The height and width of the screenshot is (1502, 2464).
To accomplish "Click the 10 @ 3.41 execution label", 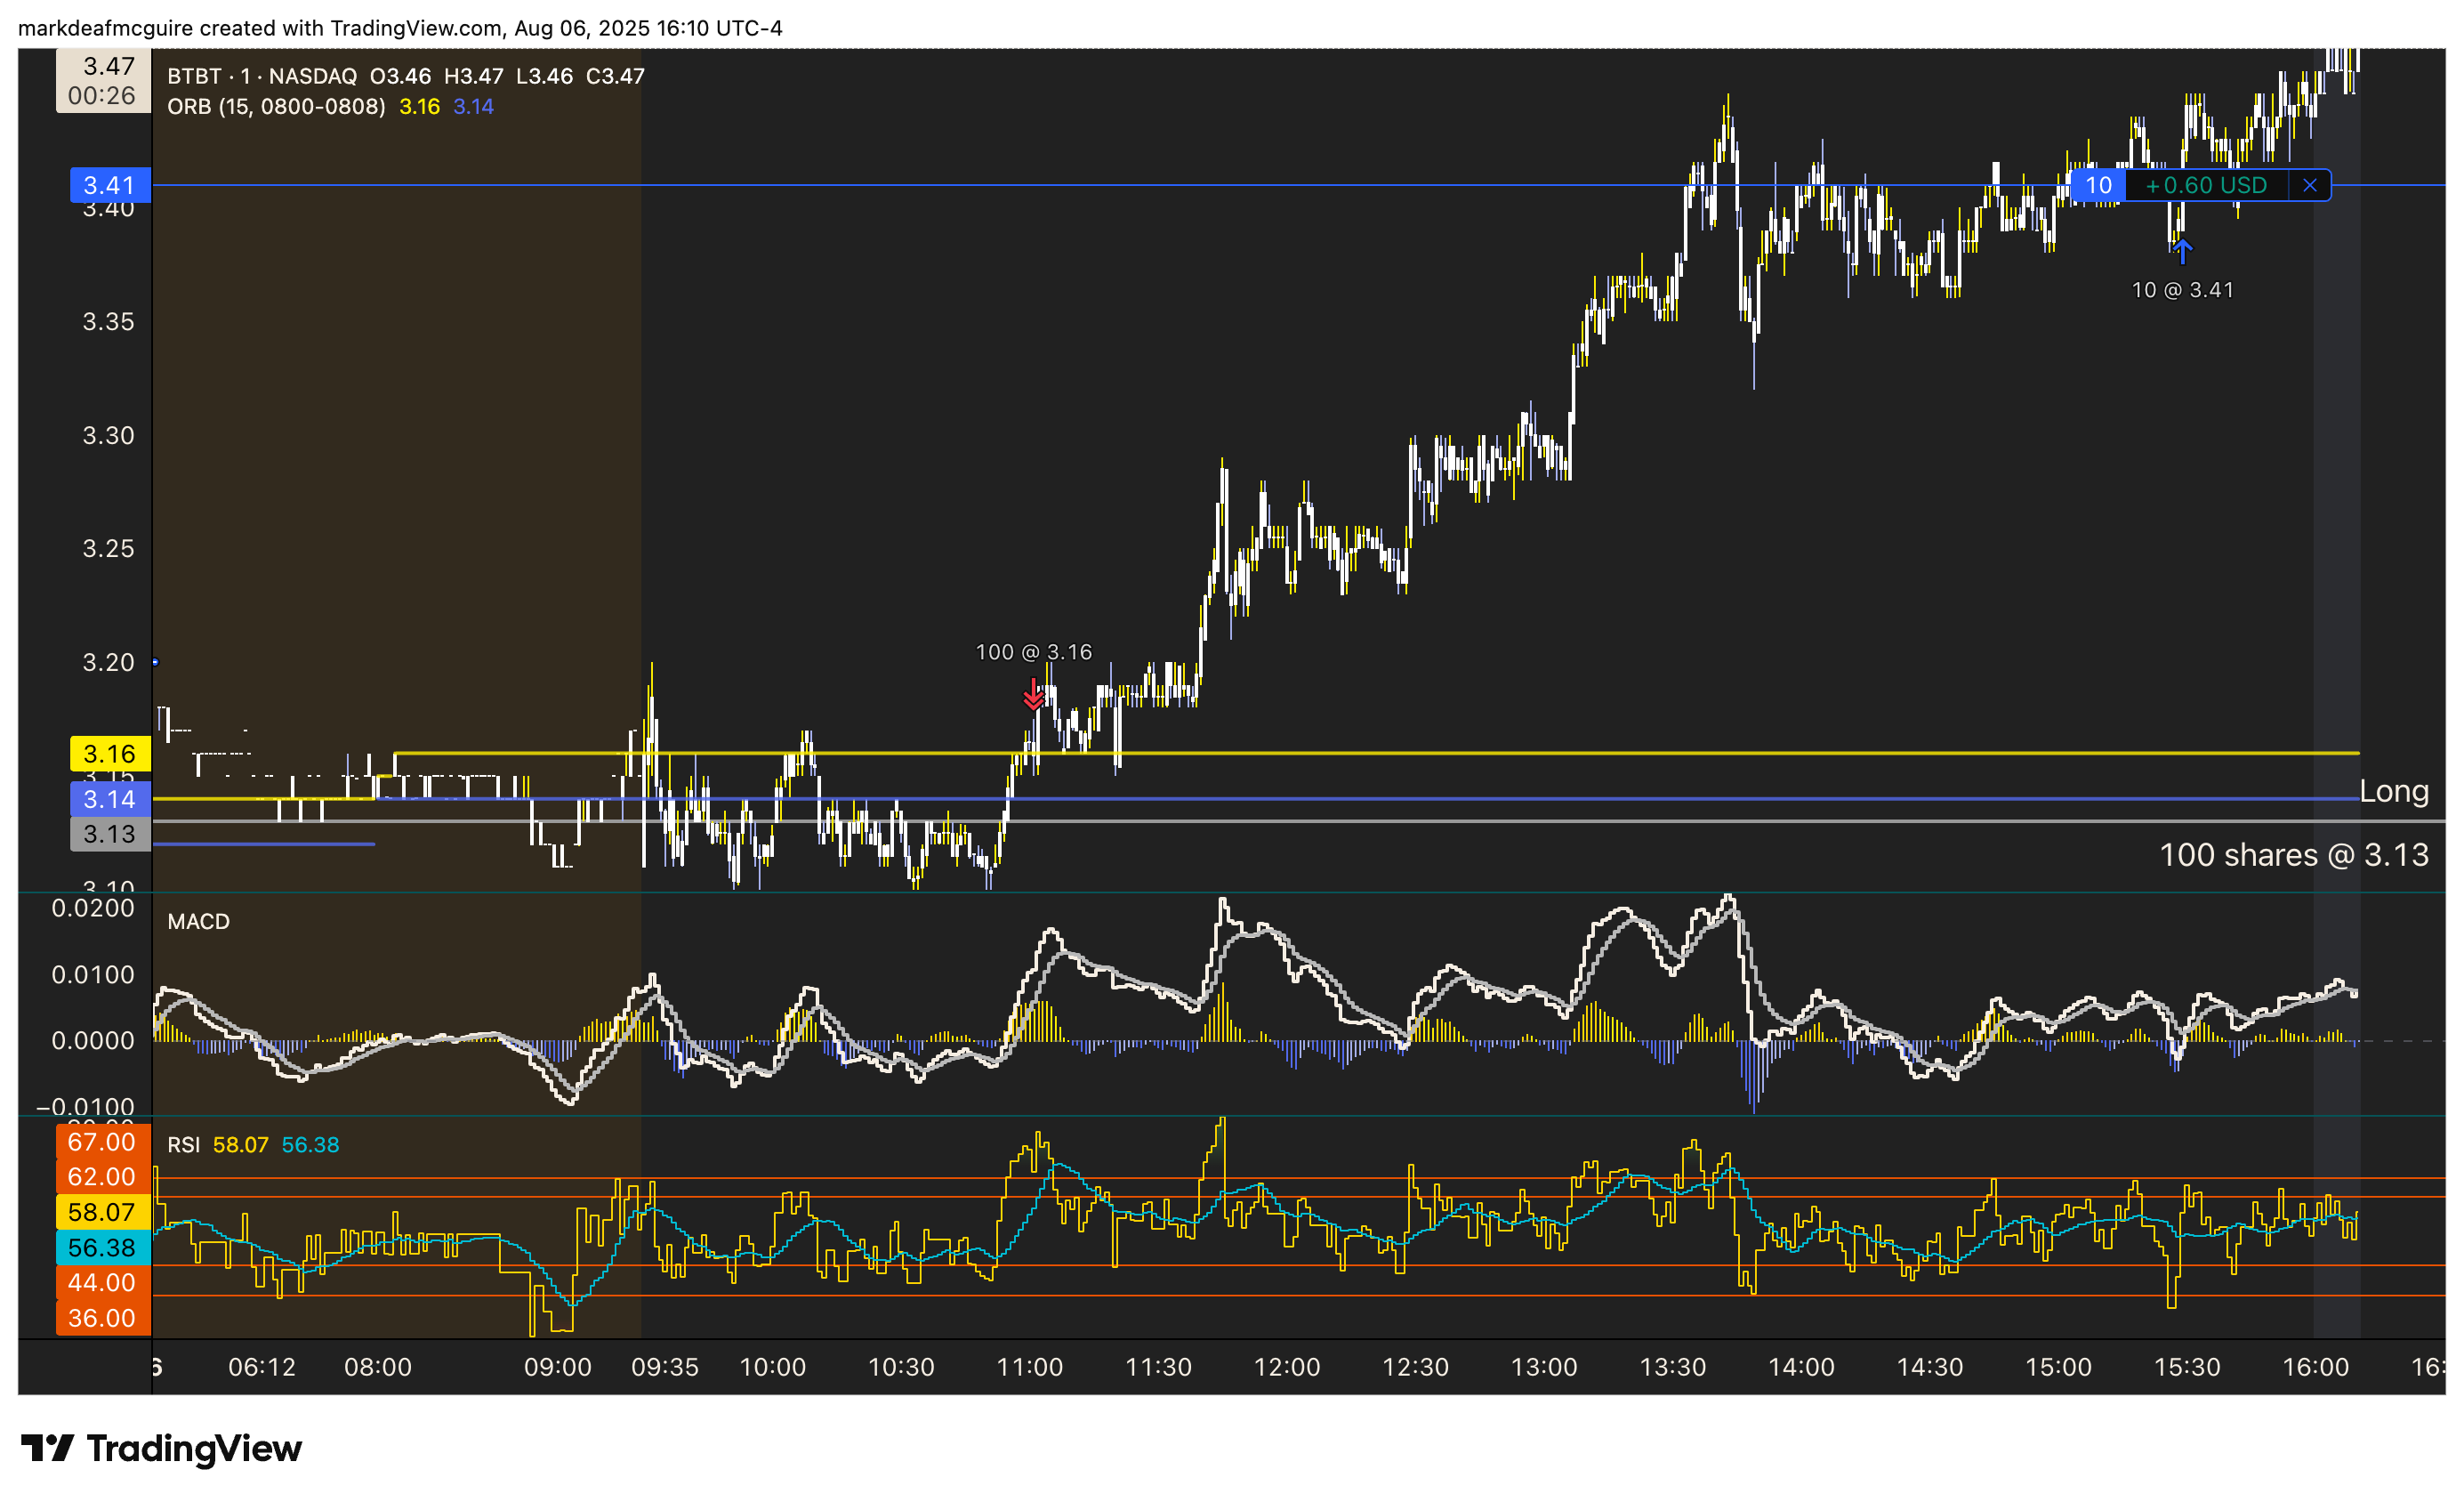I will pos(2182,290).
